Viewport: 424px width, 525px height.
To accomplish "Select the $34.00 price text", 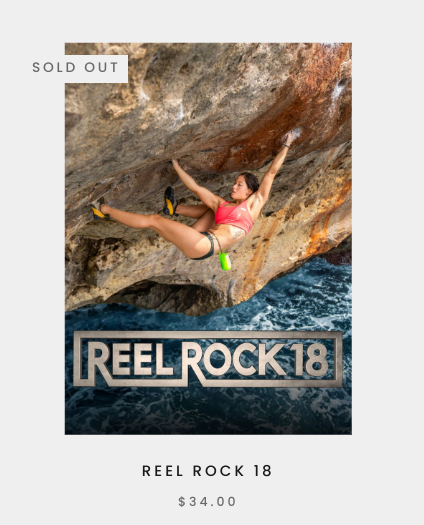I will [207, 502].
